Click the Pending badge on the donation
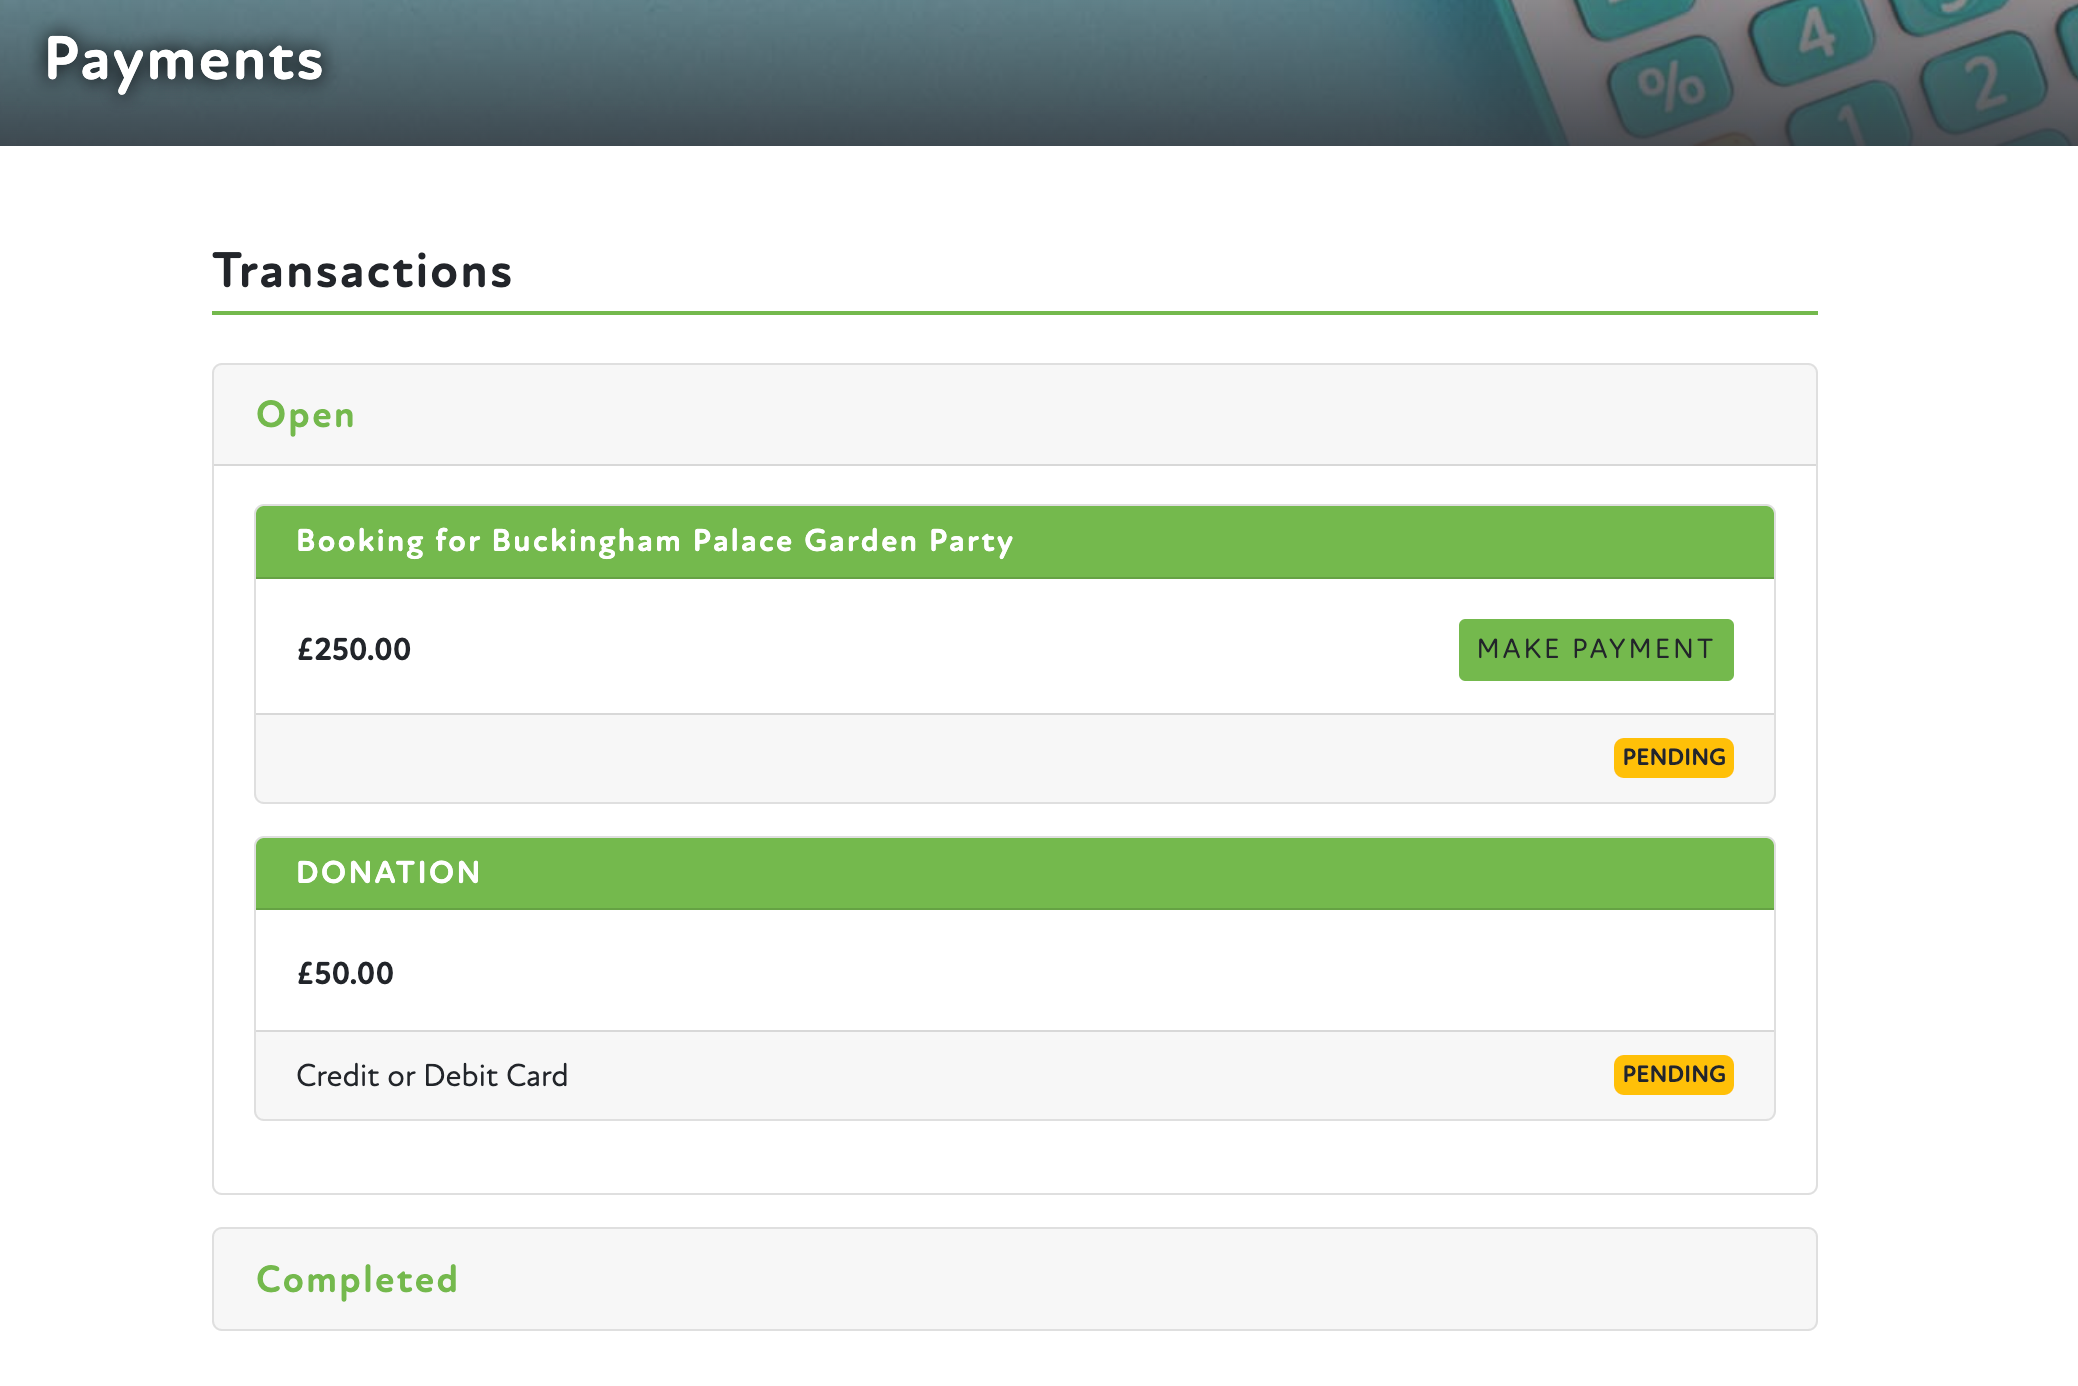Viewport: 2078px width, 1386px height. click(1673, 1074)
